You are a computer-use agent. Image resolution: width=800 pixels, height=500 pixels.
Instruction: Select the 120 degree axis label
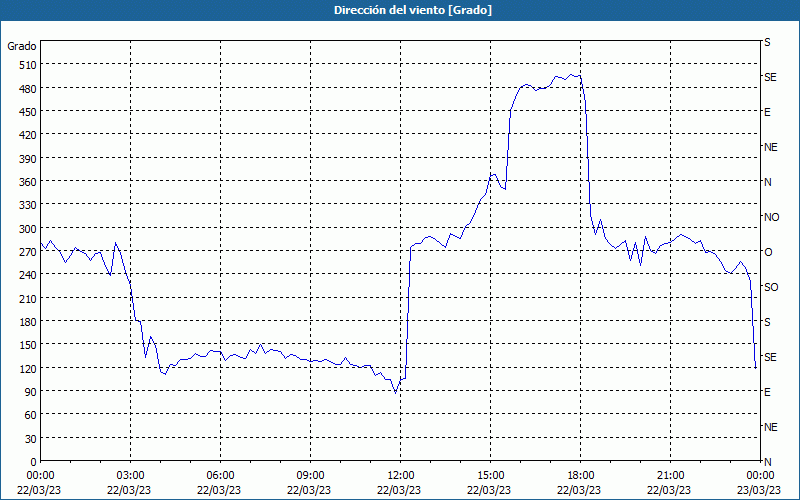tap(28, 368)
